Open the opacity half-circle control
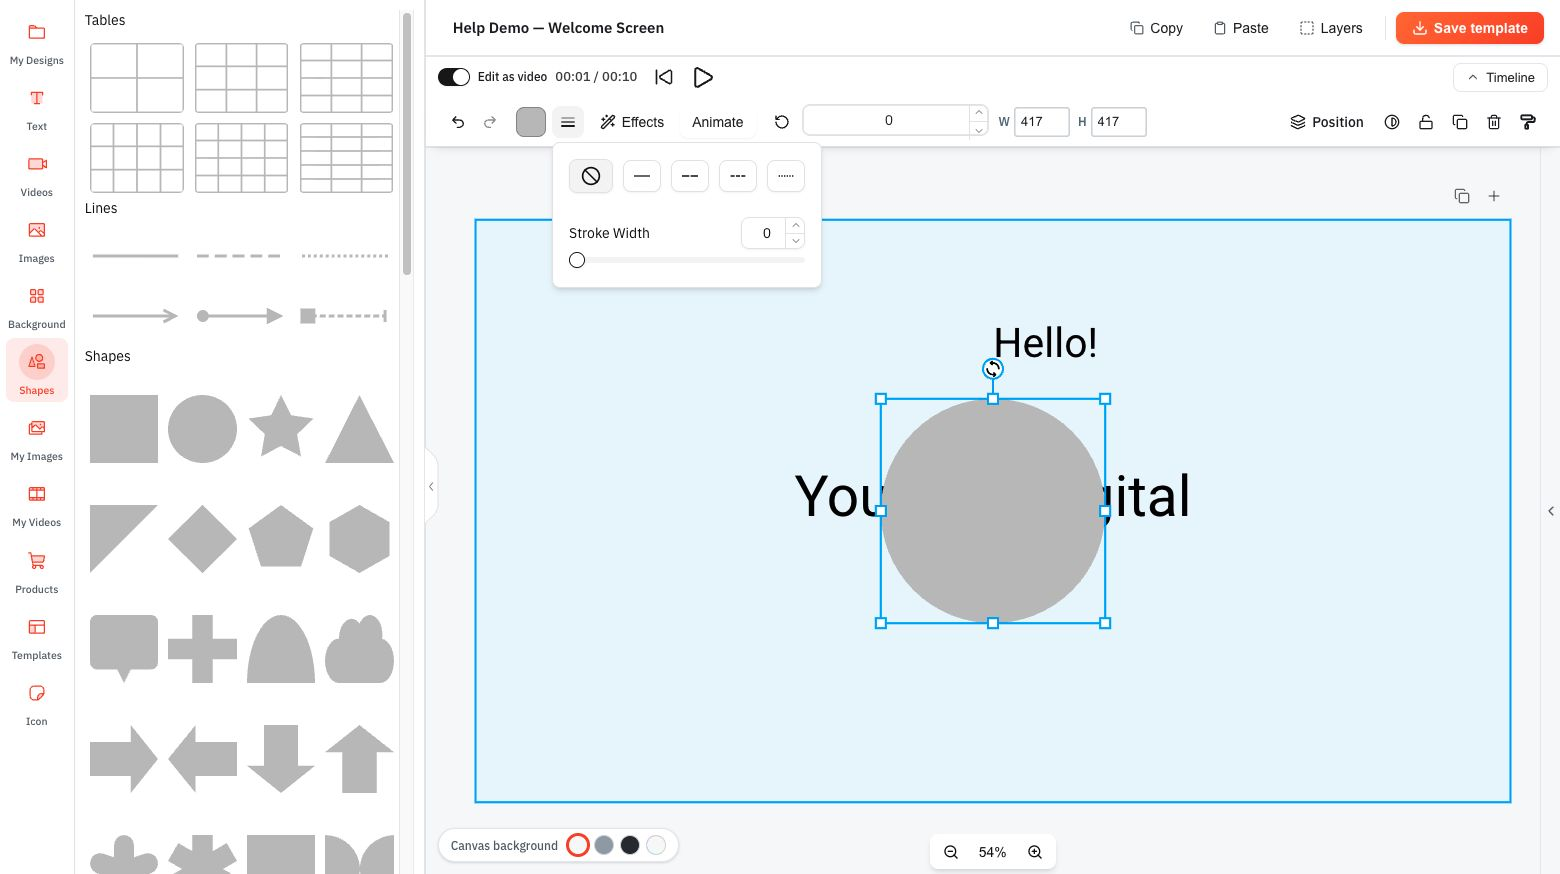This screenshot has width=1560, height=874. click(1392, 122)
